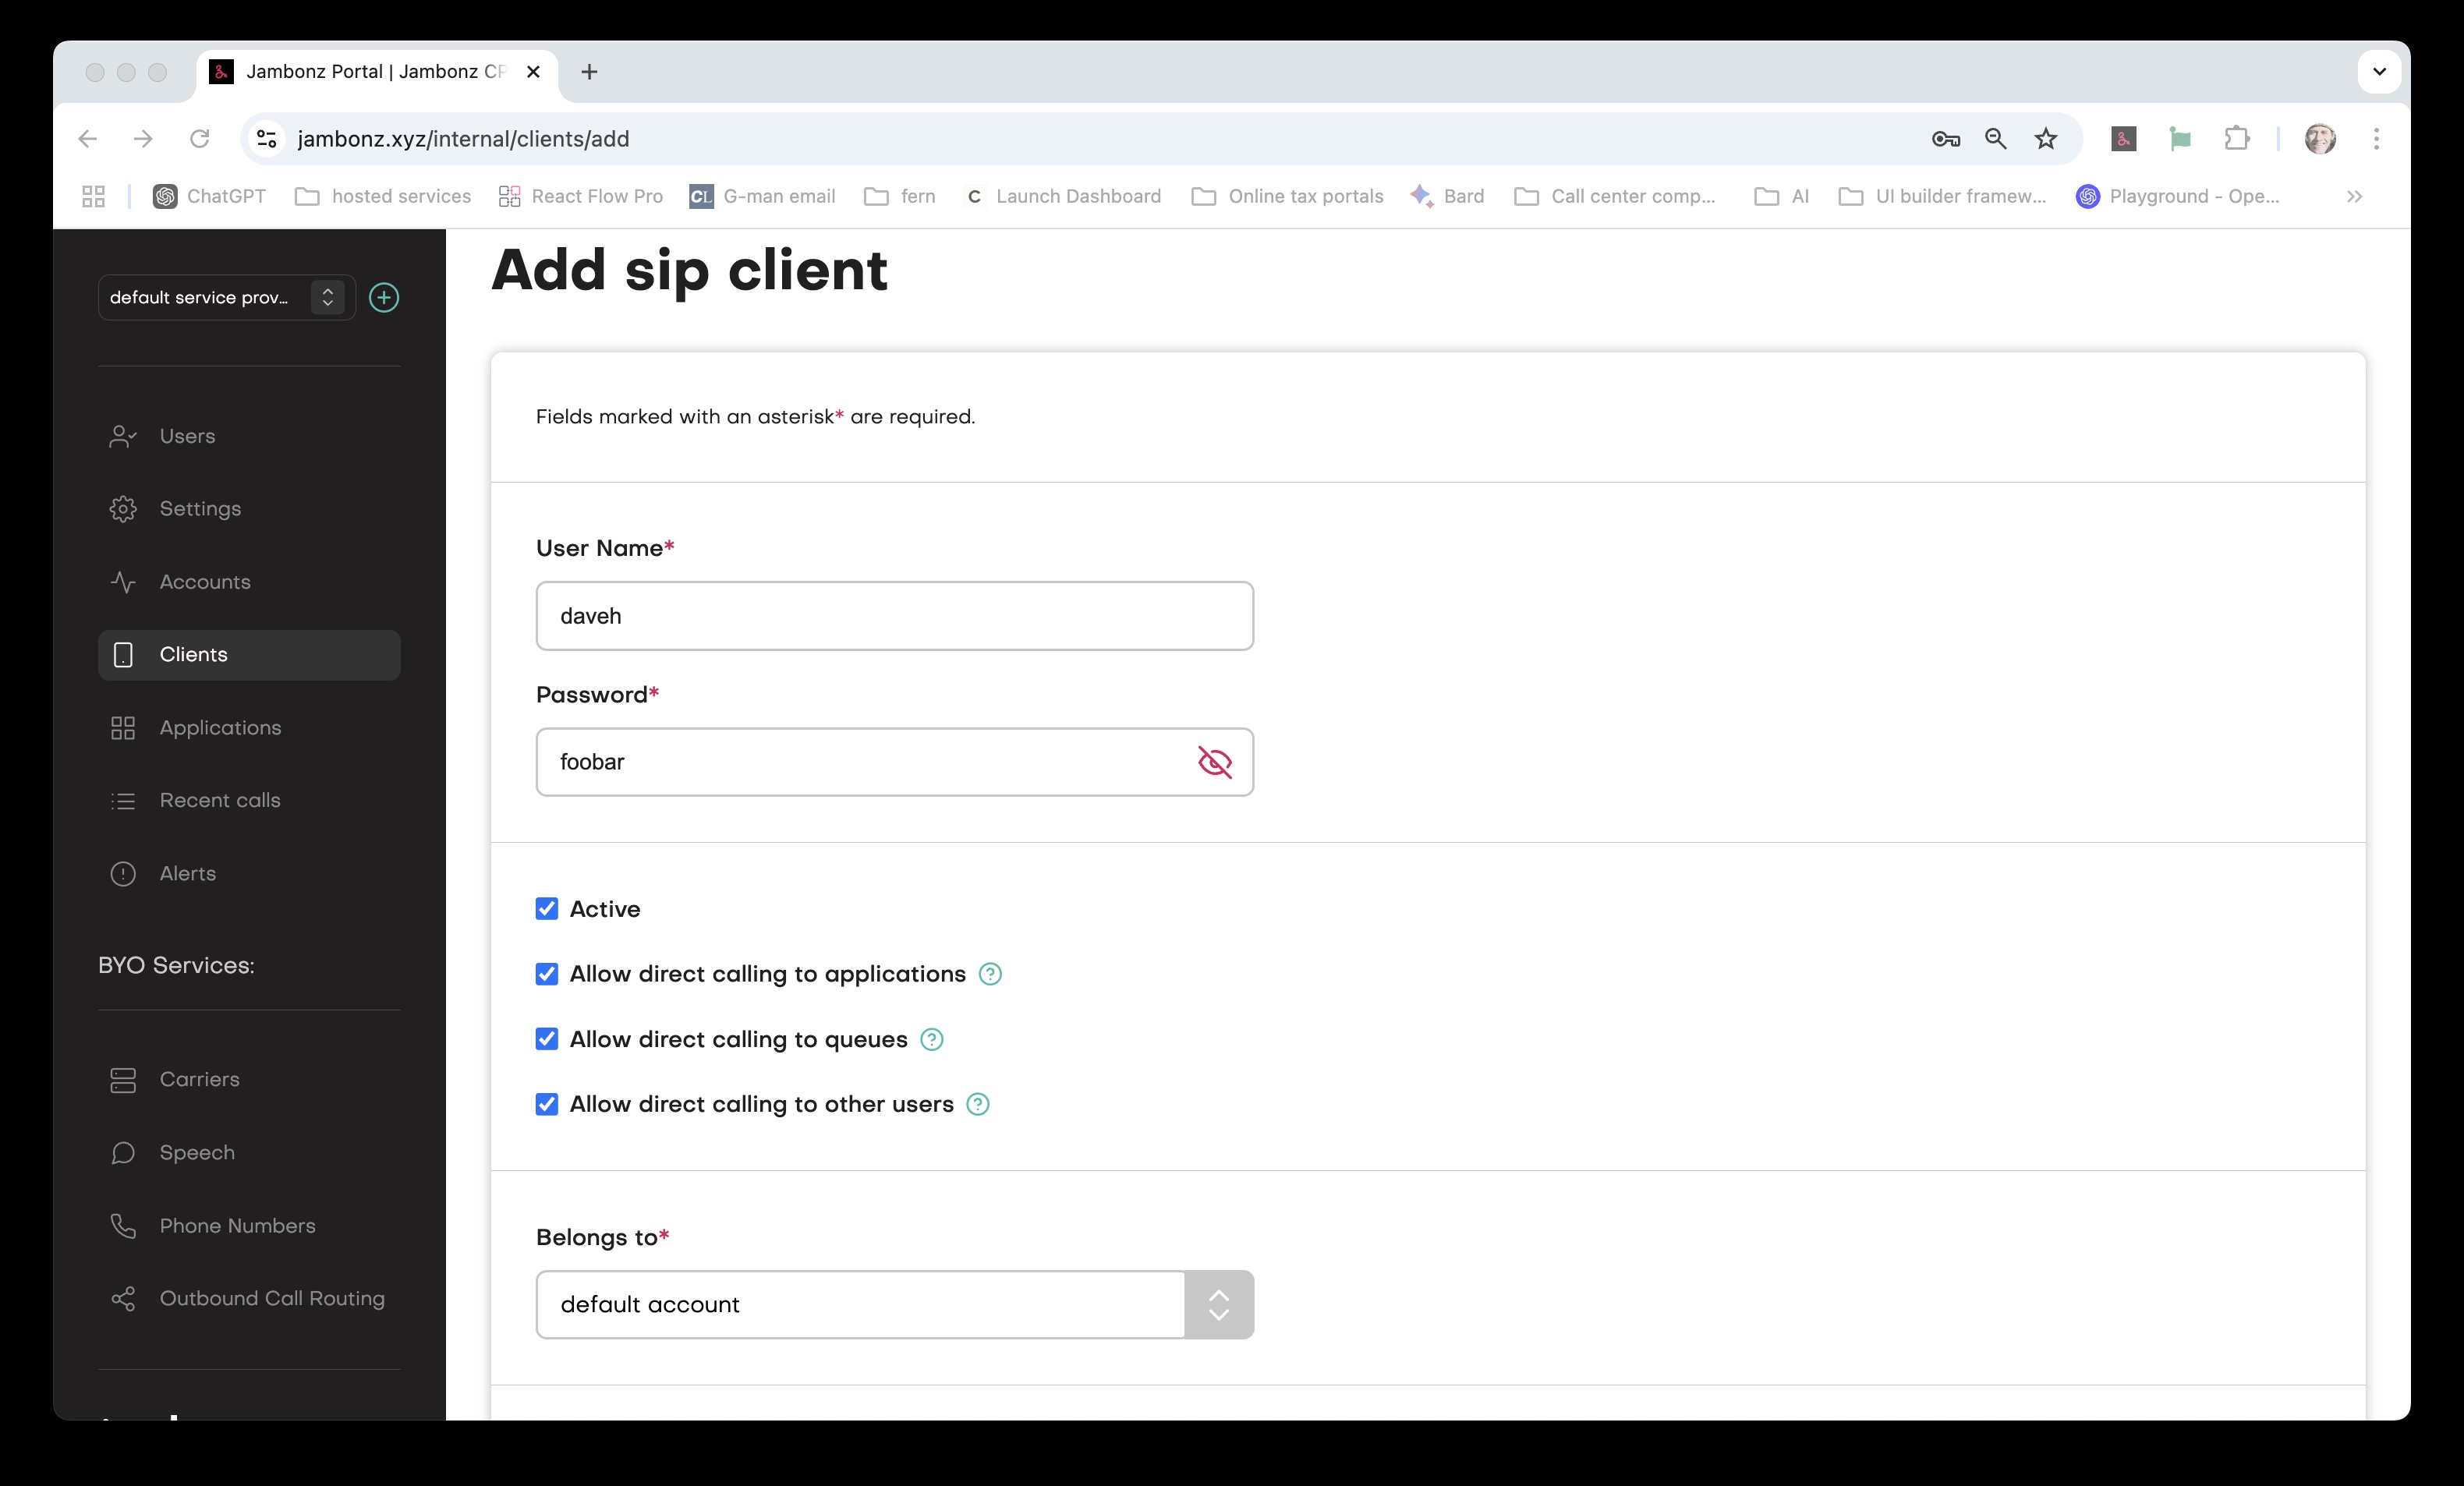Open the ChatGPT bookmark

(208, 196)
